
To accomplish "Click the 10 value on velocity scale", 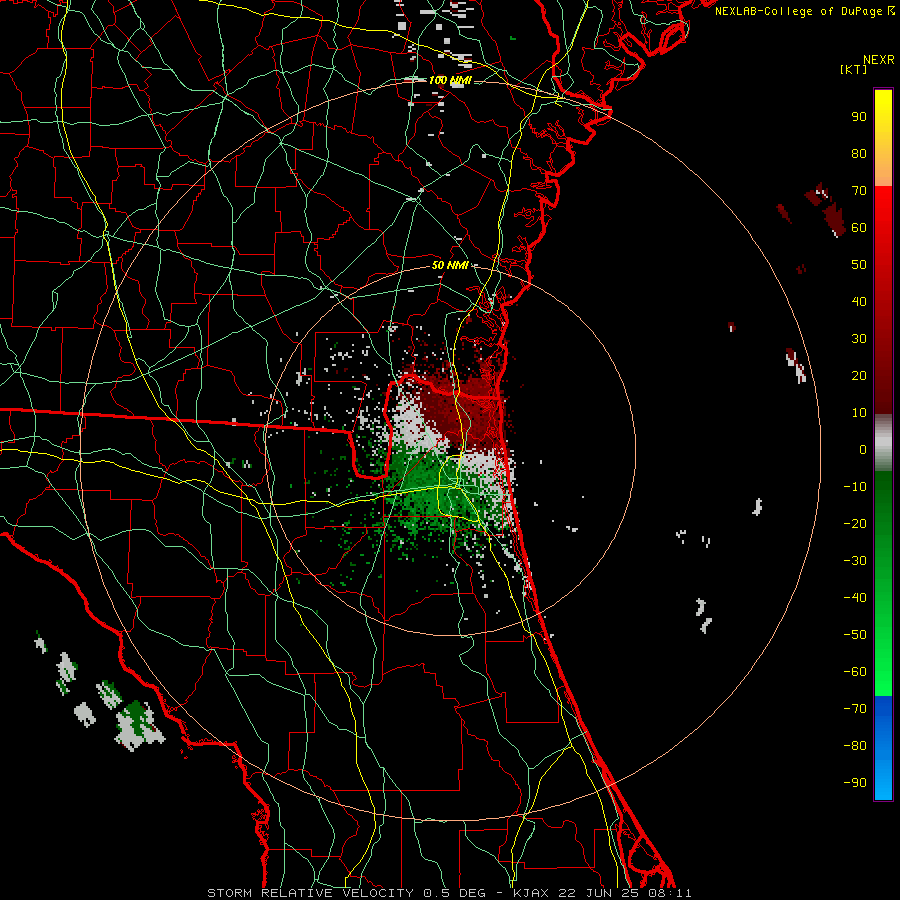I will coord(859,413).
